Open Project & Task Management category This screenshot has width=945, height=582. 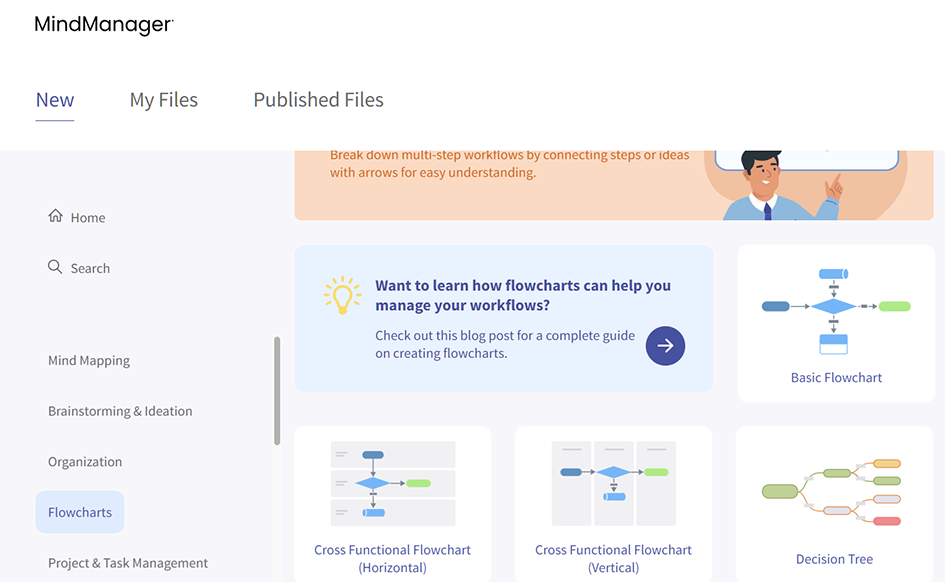tap(128, 563)
